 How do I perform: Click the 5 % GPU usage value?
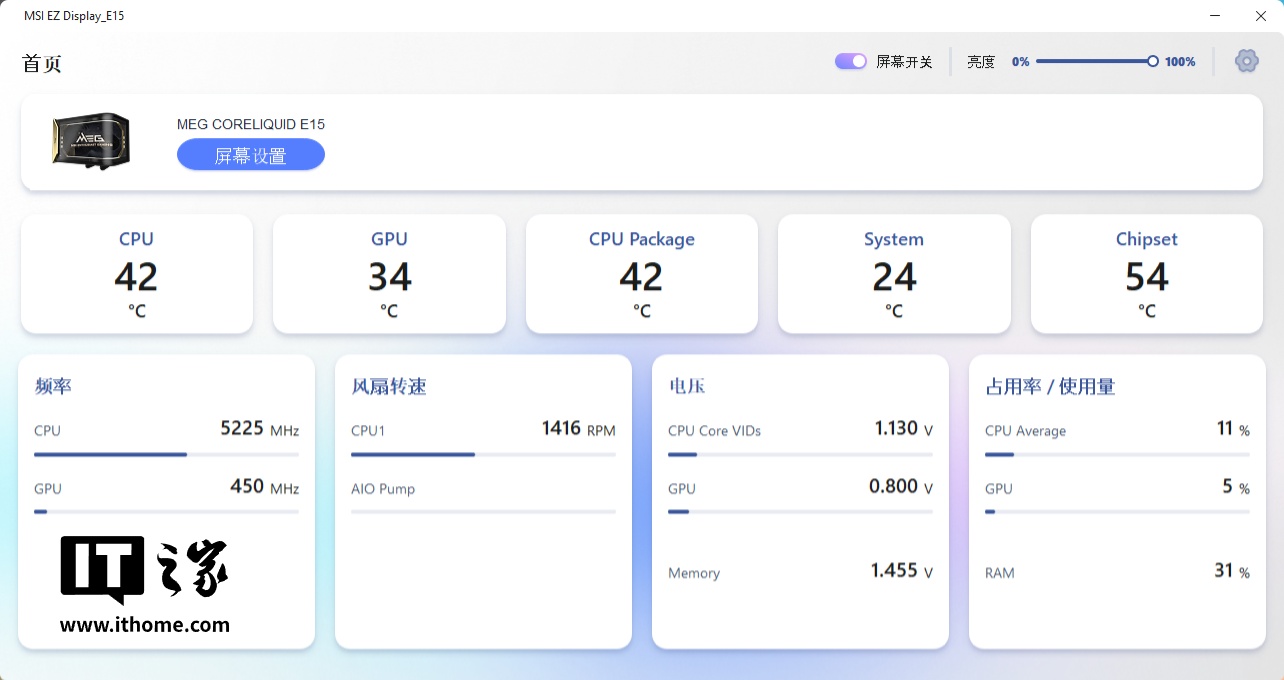click(1236, 487)
